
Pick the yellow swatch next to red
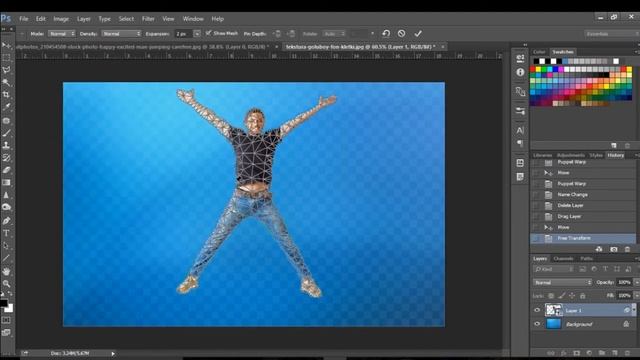pos(538,70)
